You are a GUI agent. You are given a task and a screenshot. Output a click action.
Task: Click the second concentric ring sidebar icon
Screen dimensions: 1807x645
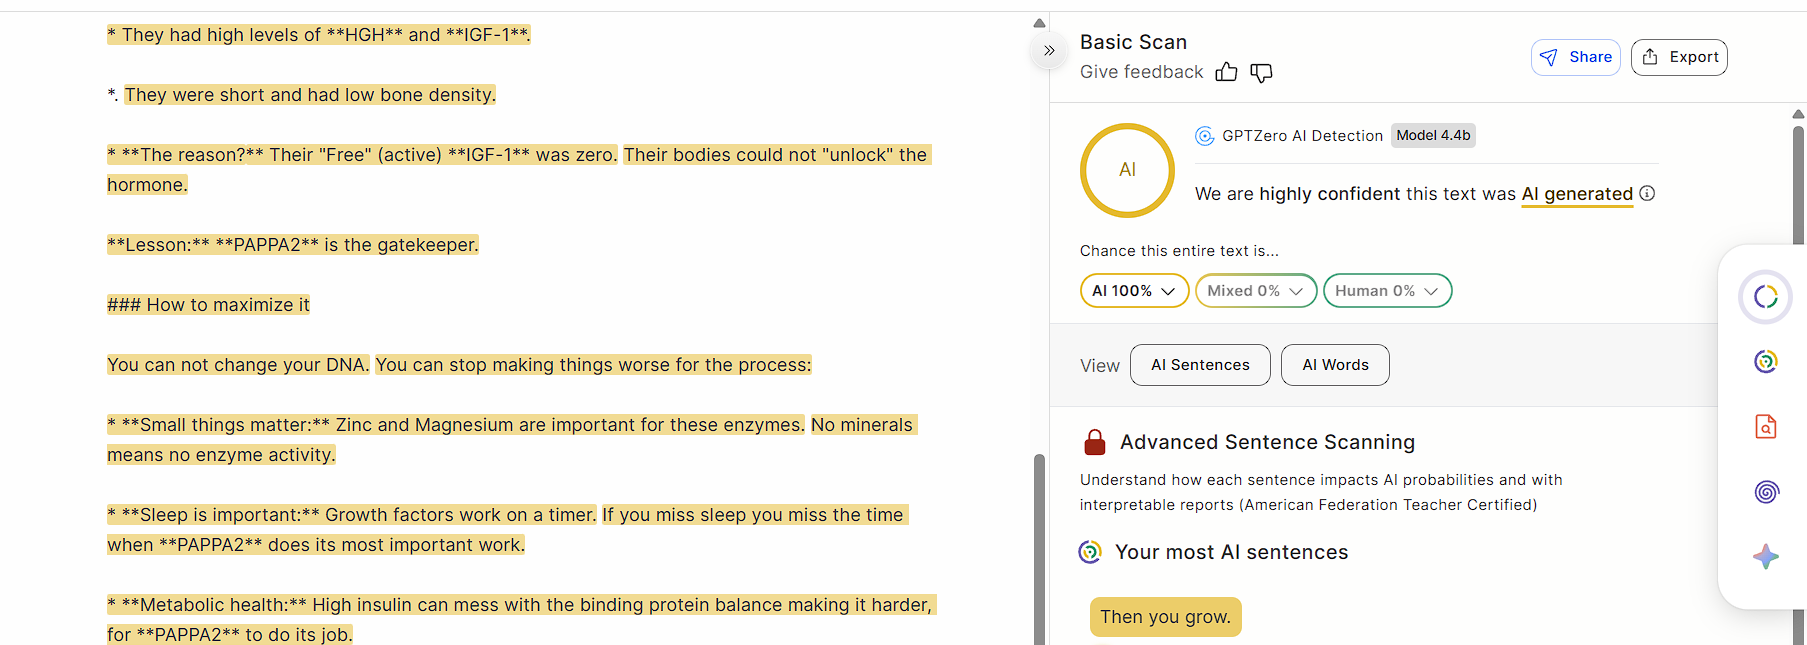pyautogui.click(x=1766, y=362)
